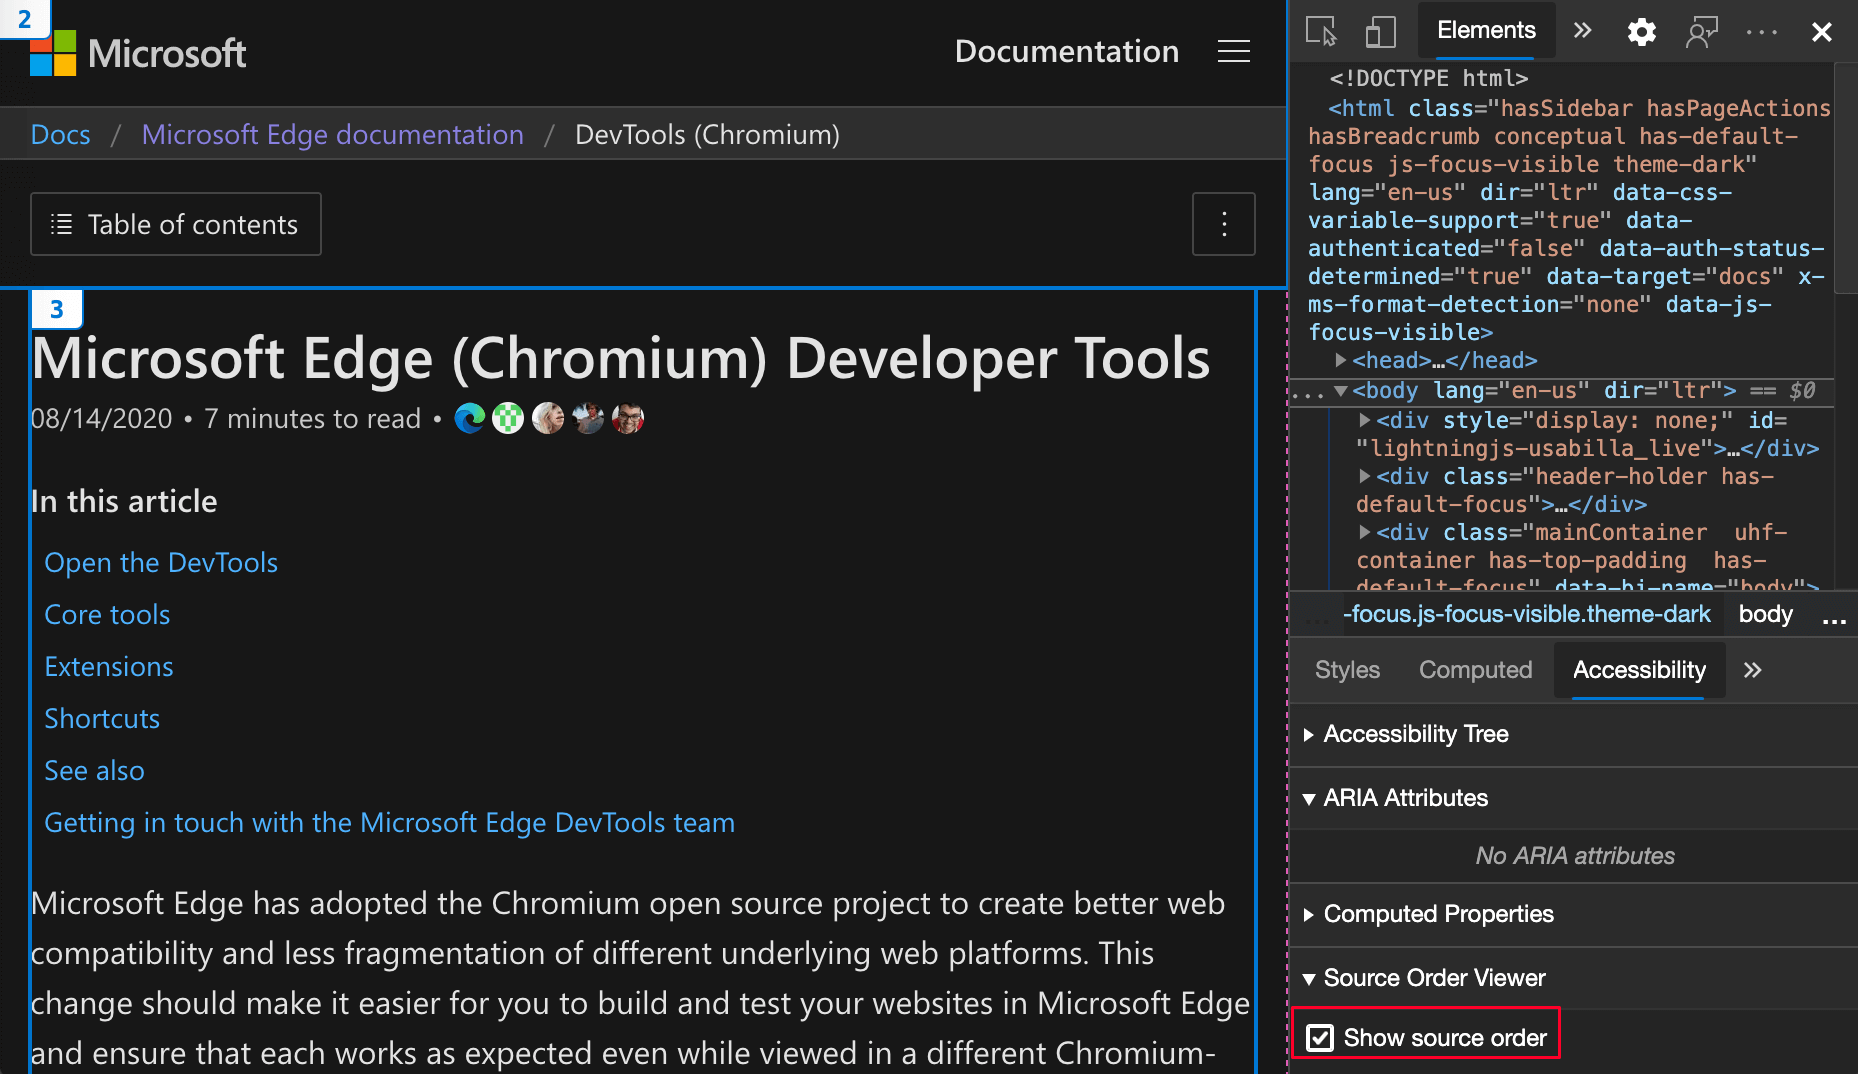Expand the mainContainer div node

click(1365, 532)
